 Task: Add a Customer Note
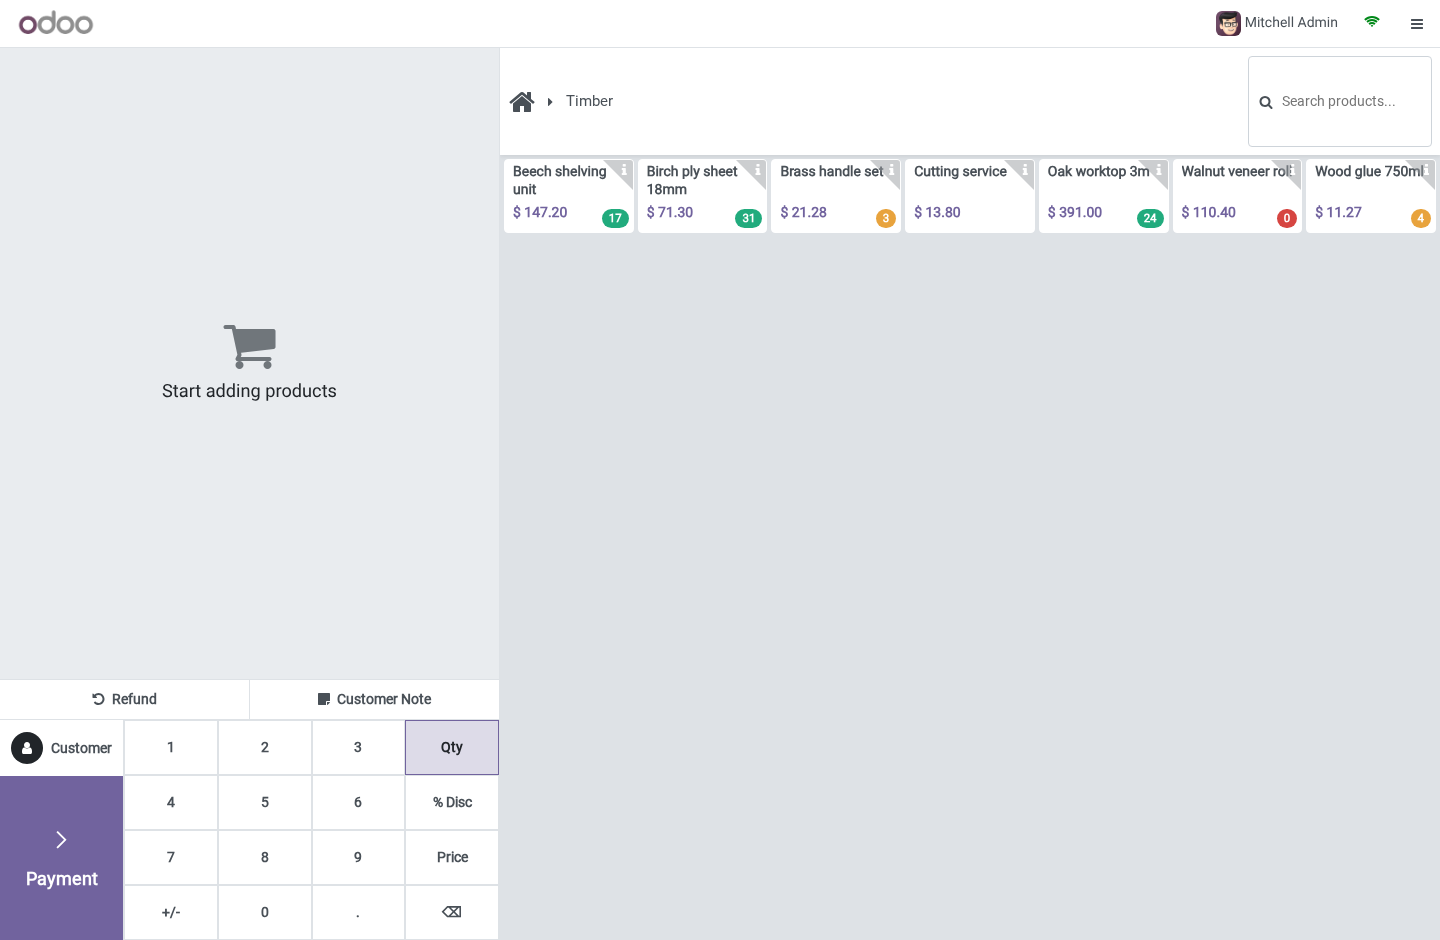coord(375,699)
